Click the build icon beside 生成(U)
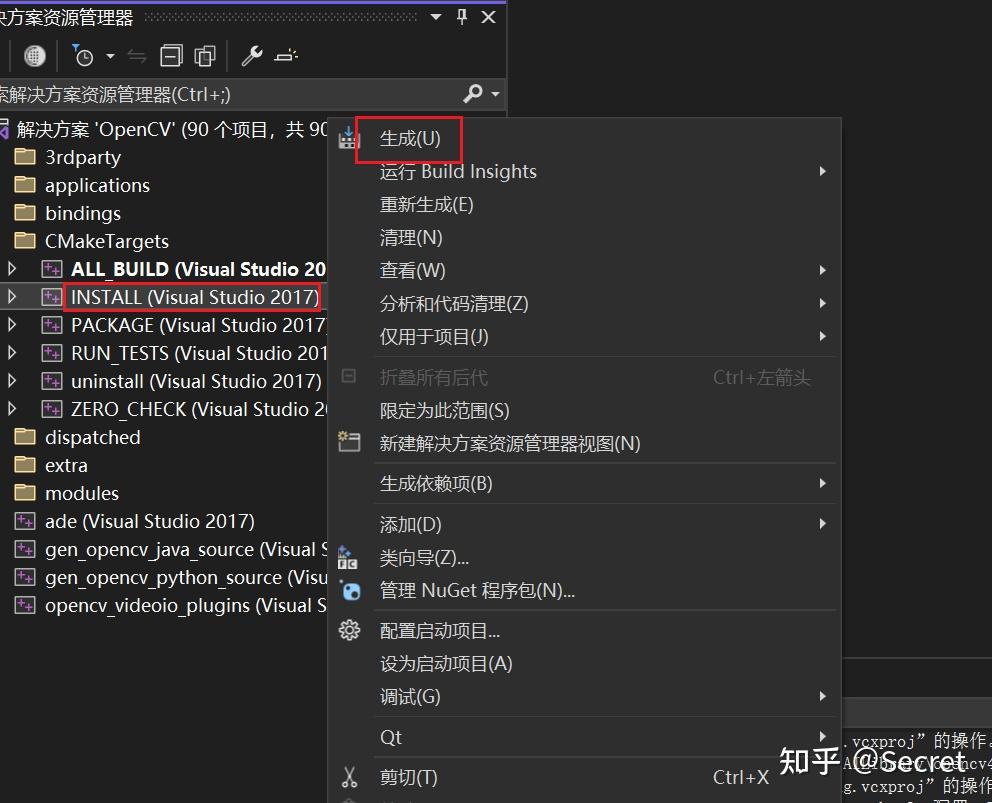Image resolution: width=992 pixels, height=803 pixels. 349,138
